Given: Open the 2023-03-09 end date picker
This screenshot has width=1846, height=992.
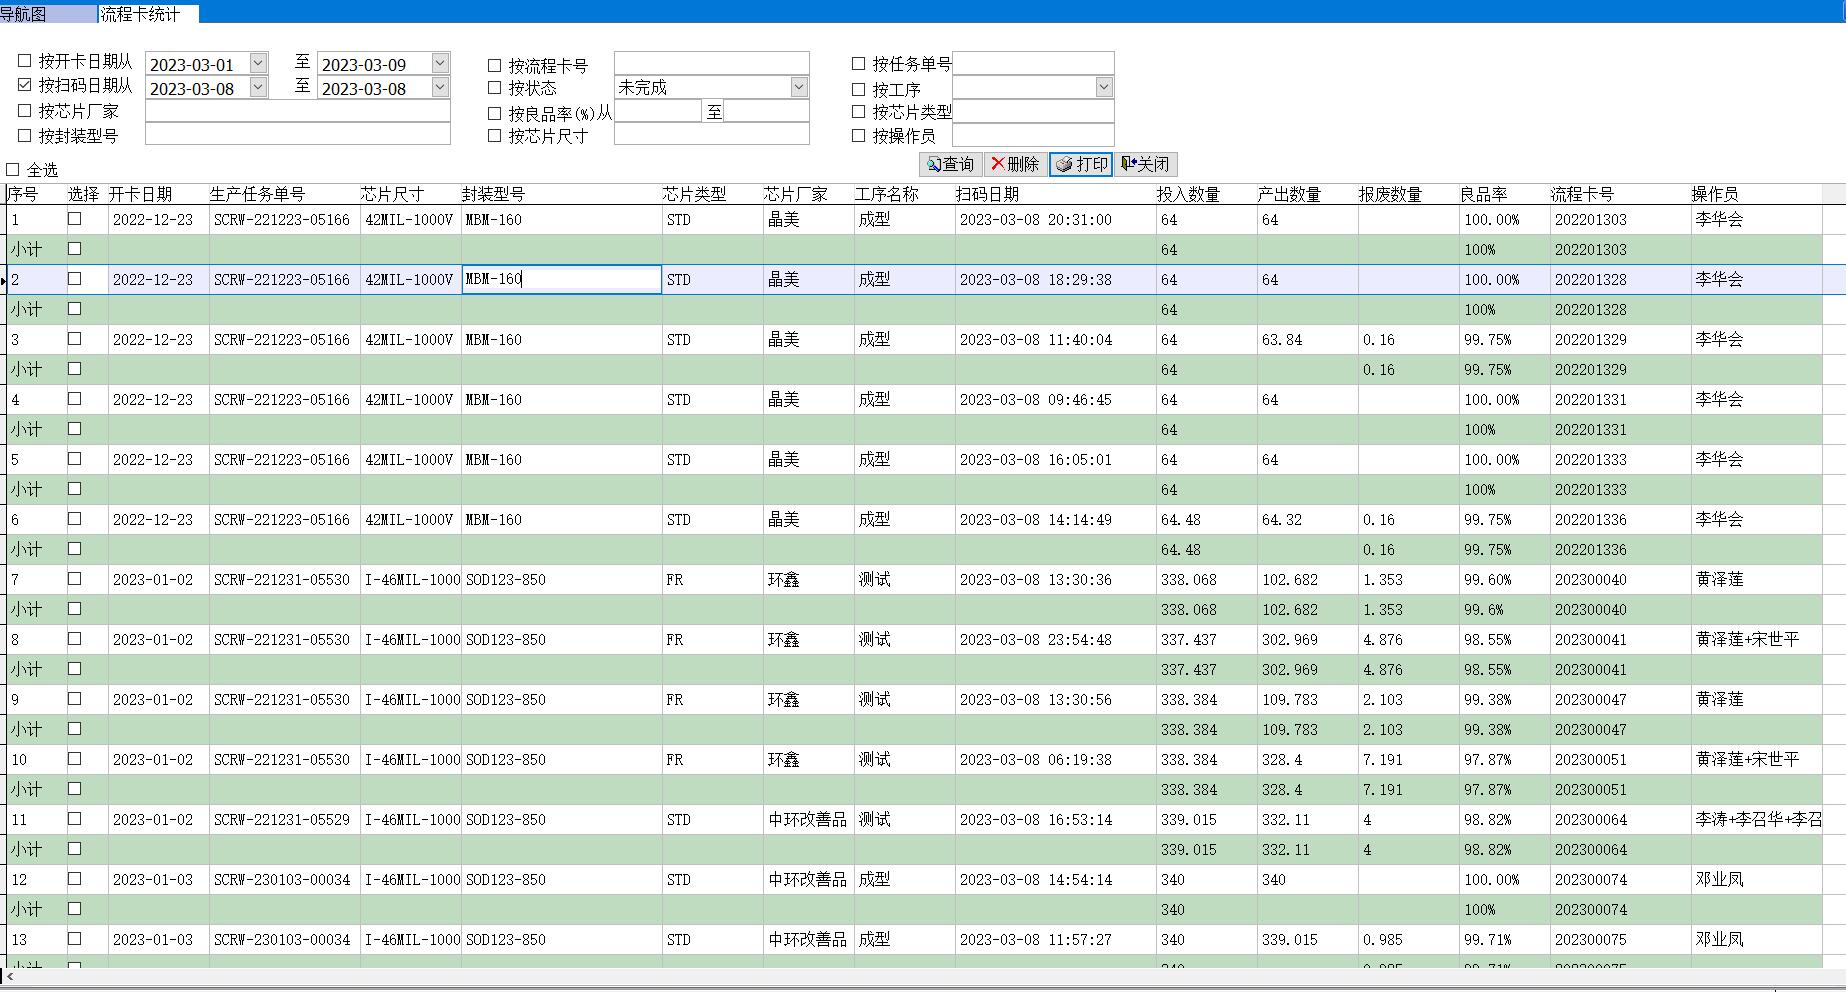Looking at the screenshot, I should point(439,64).
